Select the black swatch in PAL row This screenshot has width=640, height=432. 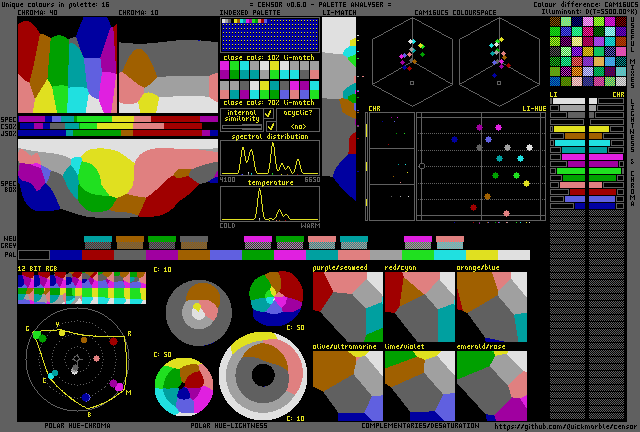point(34,255)
